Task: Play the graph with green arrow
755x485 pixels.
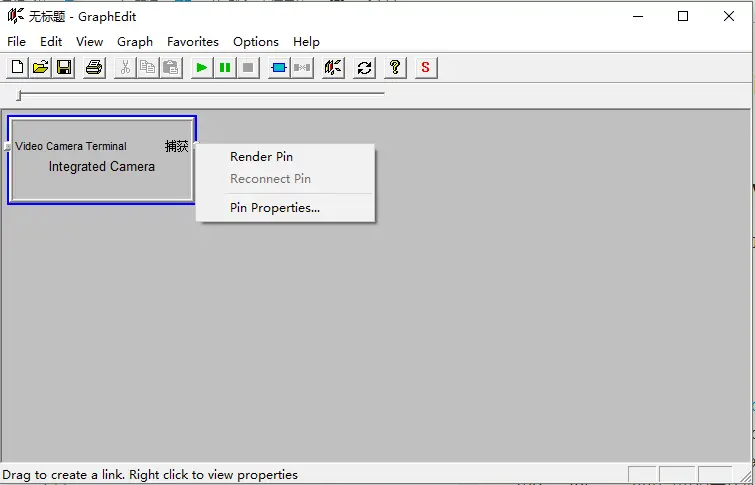Action: [x=202, y=67]
